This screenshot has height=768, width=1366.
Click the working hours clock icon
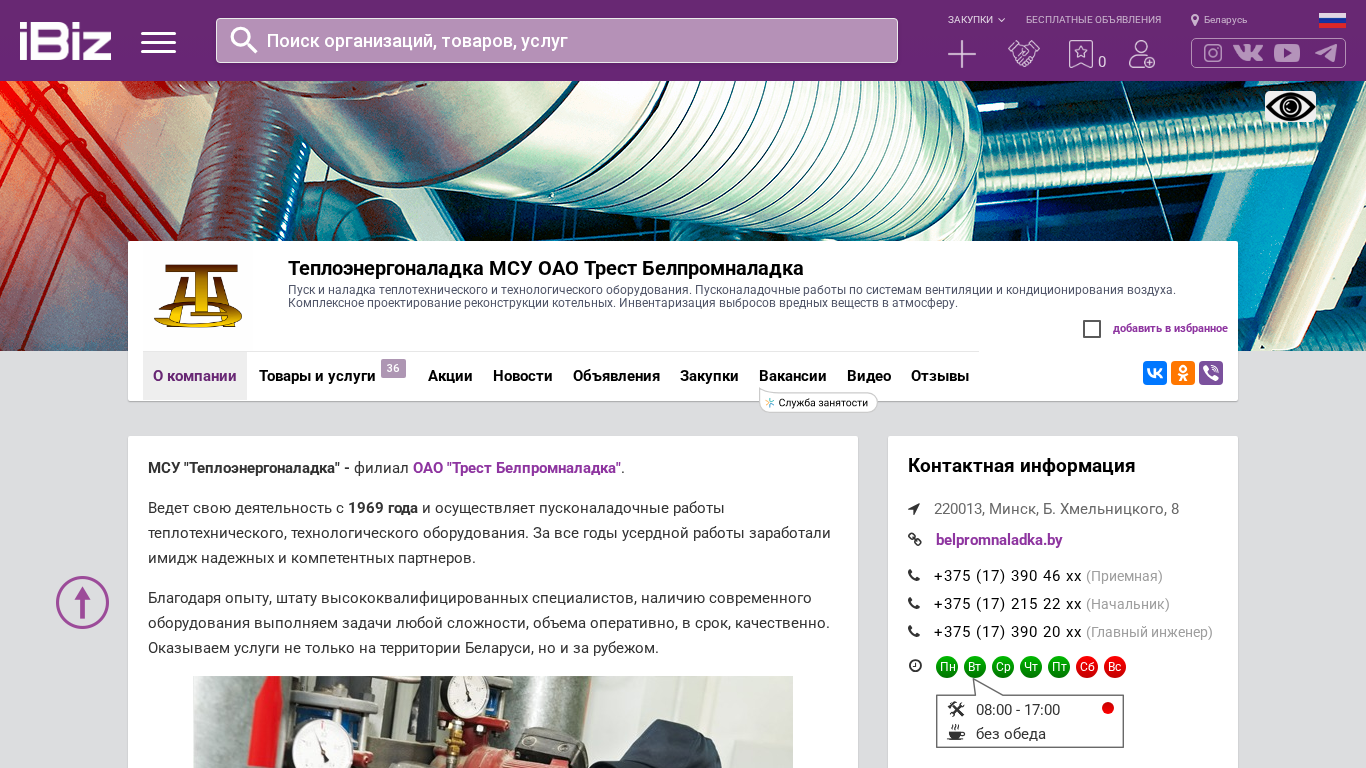point(915,666)
